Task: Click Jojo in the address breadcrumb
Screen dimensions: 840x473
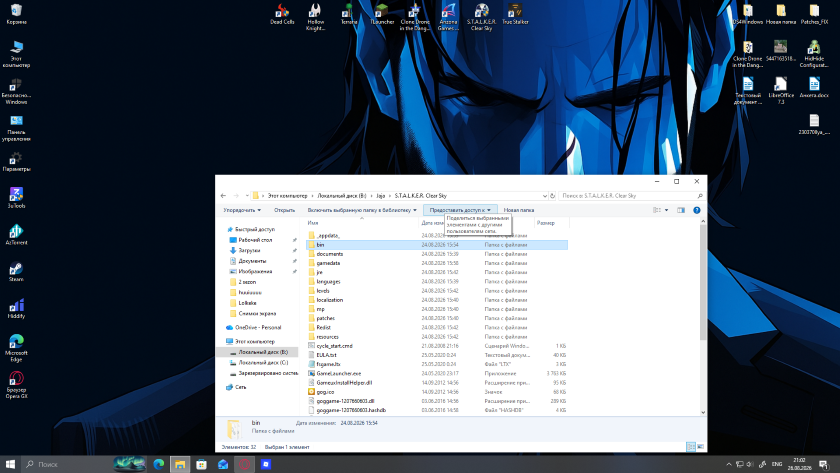Action: coord(380,196)
